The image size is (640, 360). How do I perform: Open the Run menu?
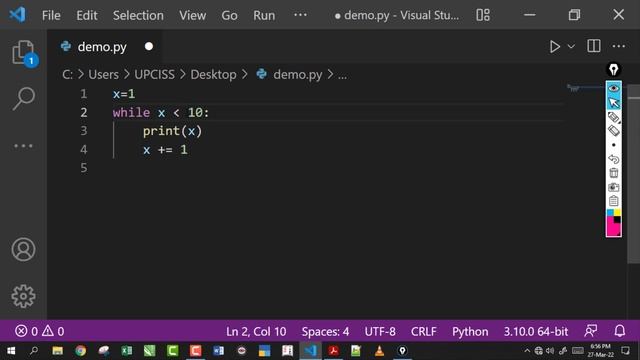(x=264, y=16)
